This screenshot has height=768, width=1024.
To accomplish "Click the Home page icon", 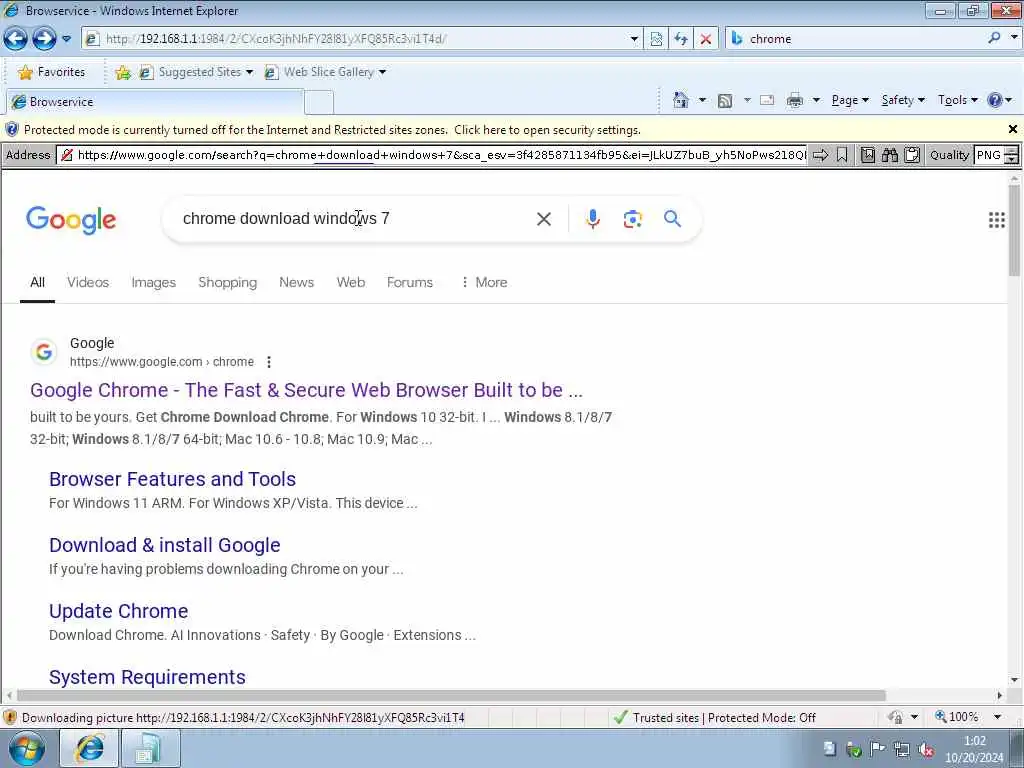I will (x=680, y=100).
